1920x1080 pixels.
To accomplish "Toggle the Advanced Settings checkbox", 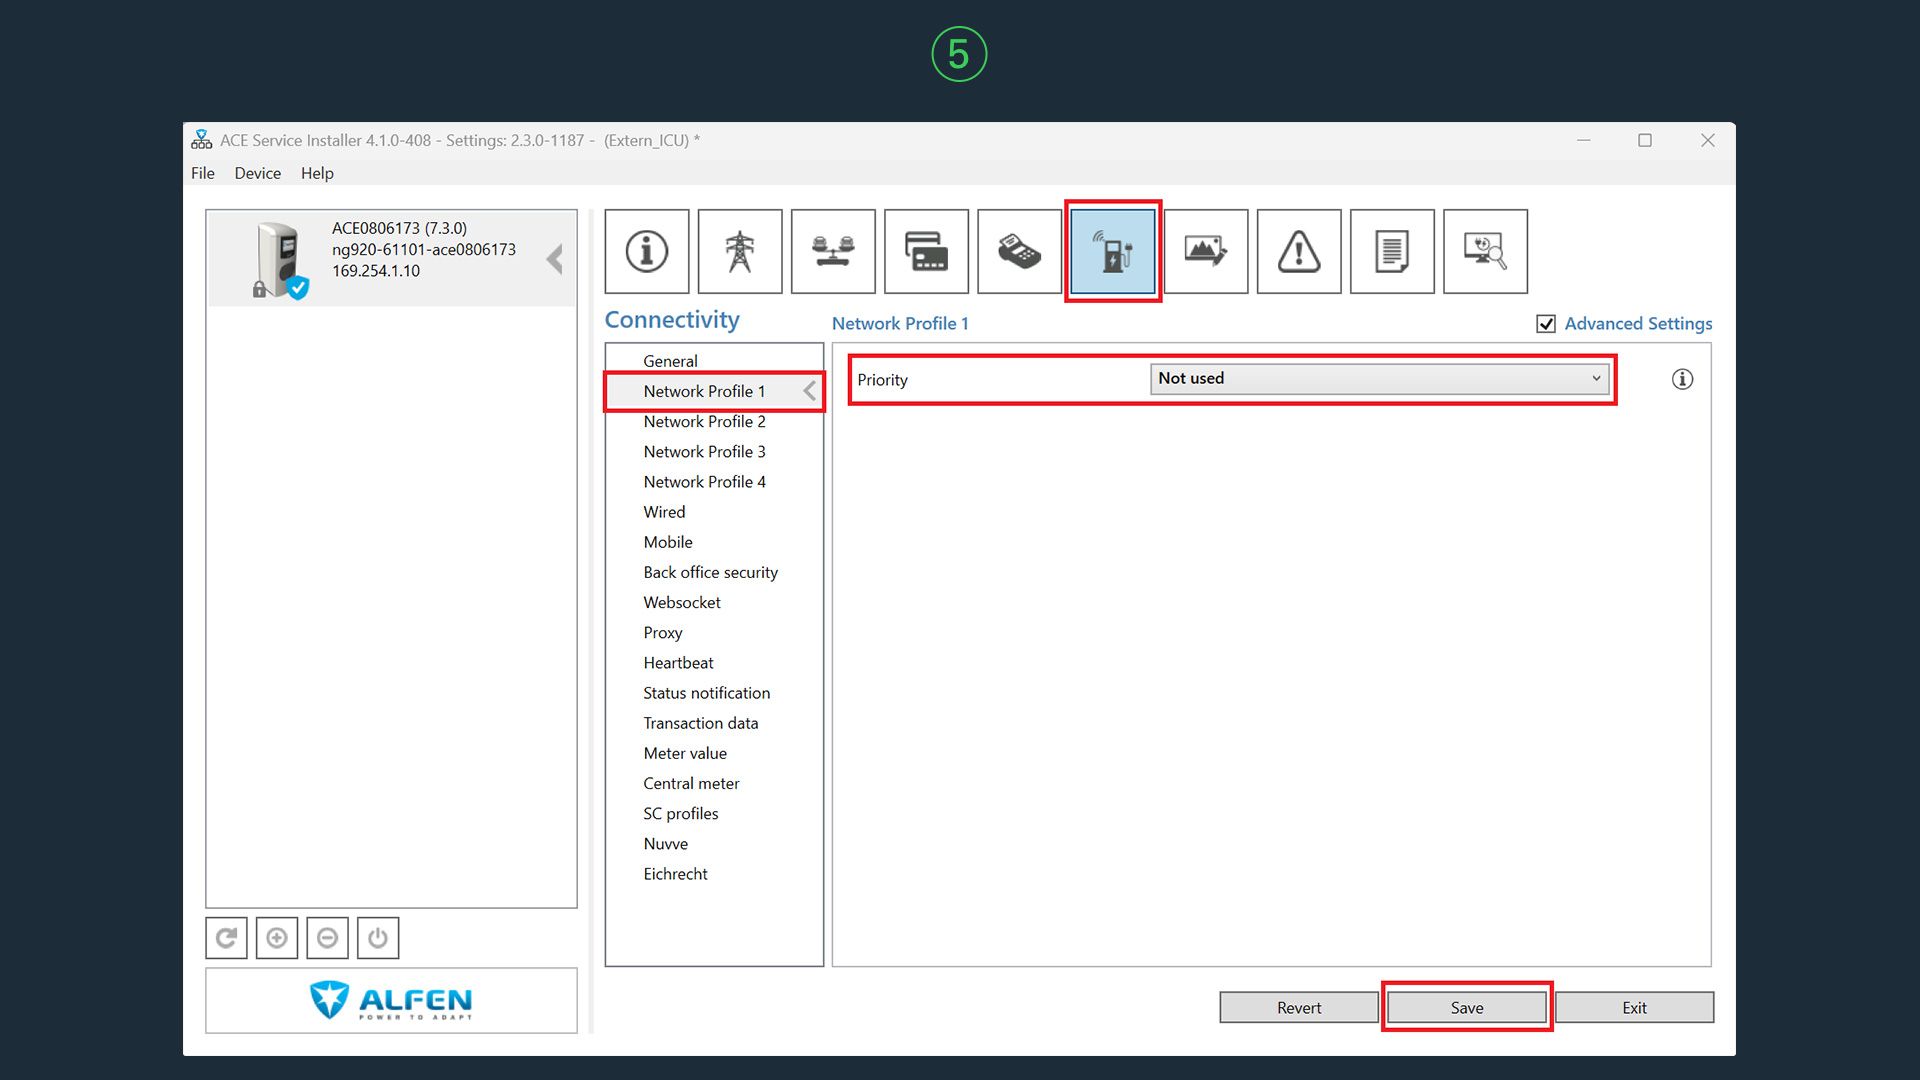I will [1546, 324].
